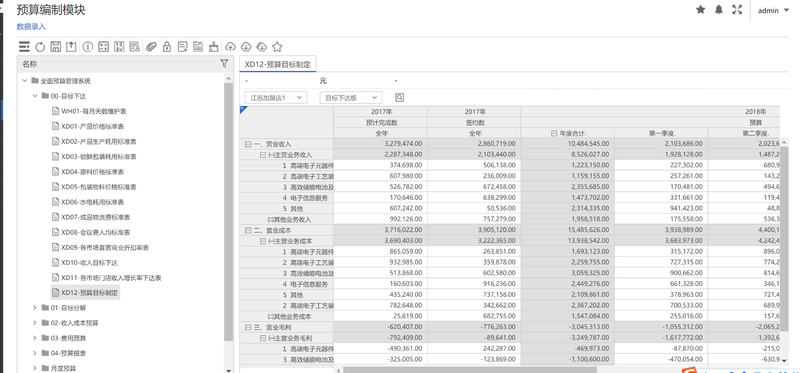Expand the 02-收入成本预算 folder

coord(35,323)
